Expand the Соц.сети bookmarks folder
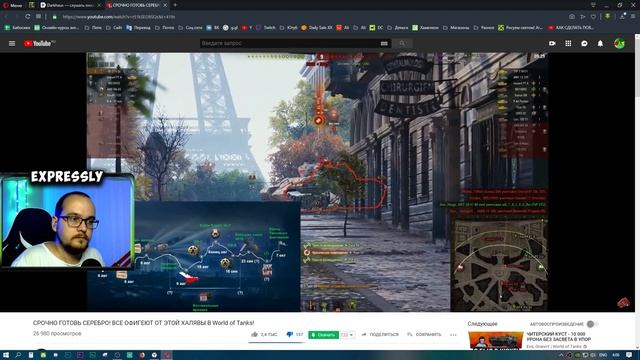This screenshot has height=360, width=640. click(x=190, y=28)
